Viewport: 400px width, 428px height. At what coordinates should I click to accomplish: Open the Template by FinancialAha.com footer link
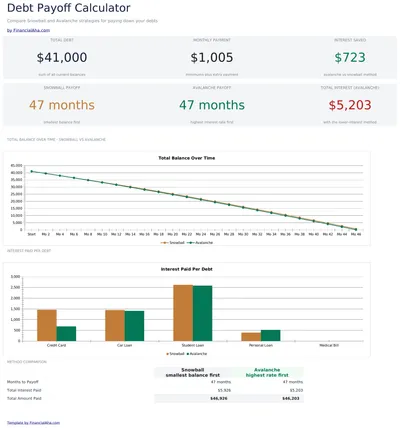pos(33,423)
